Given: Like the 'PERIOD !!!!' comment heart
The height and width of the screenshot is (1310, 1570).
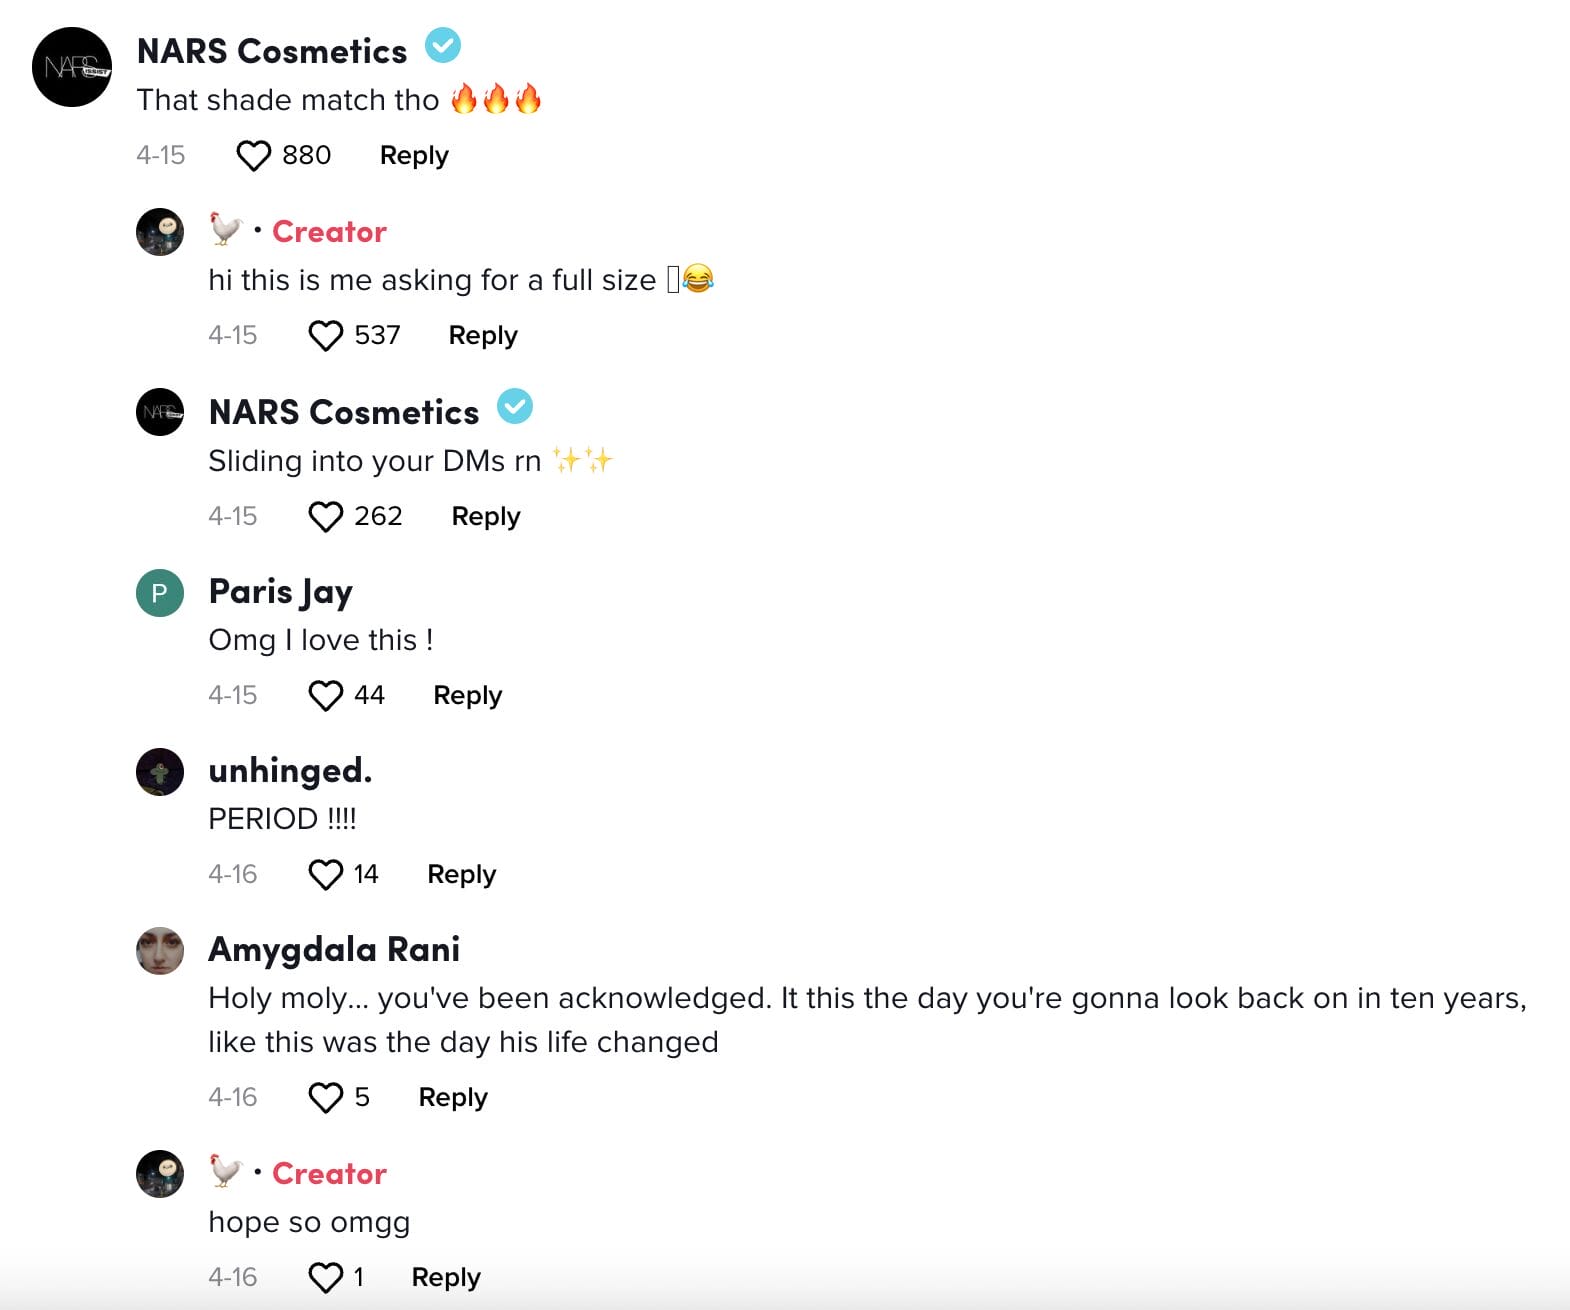Looking at the screenshot, I should click(x=325, y=875).
